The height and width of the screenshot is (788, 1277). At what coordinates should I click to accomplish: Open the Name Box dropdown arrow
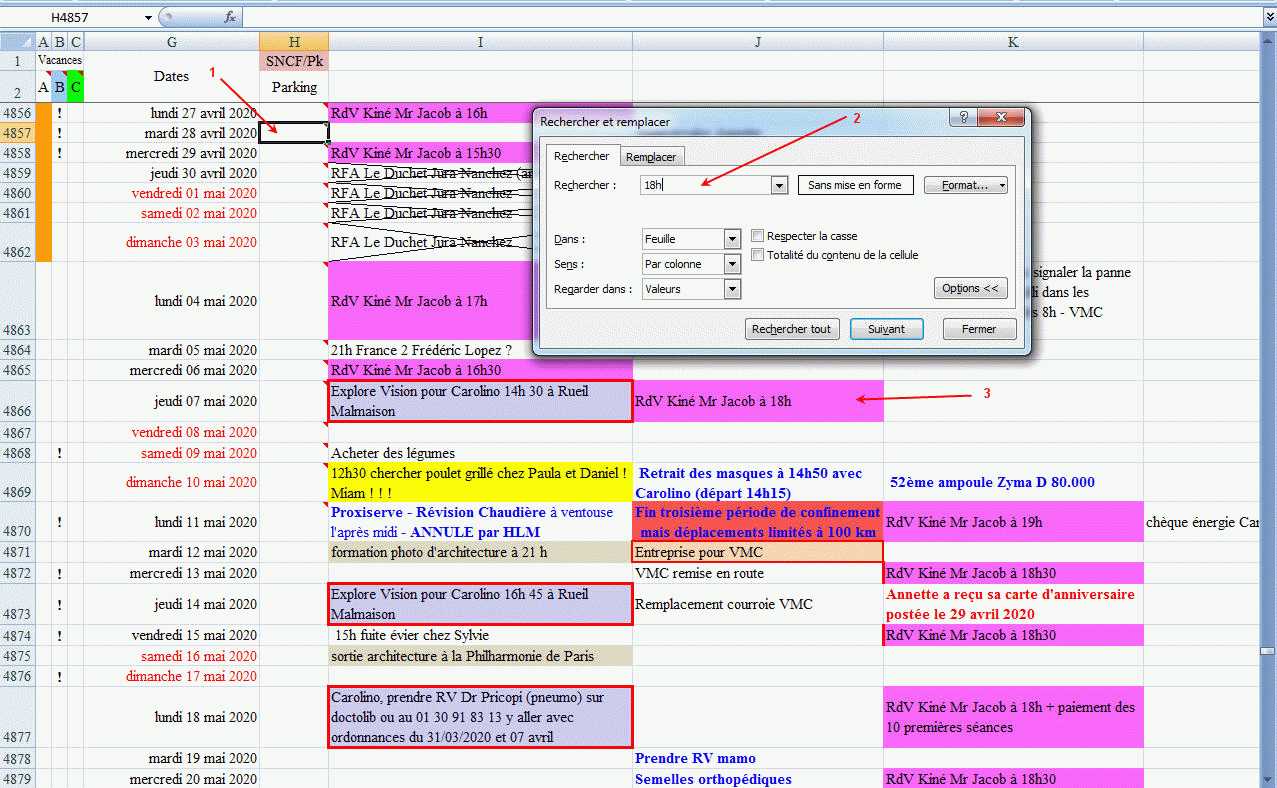148,17
